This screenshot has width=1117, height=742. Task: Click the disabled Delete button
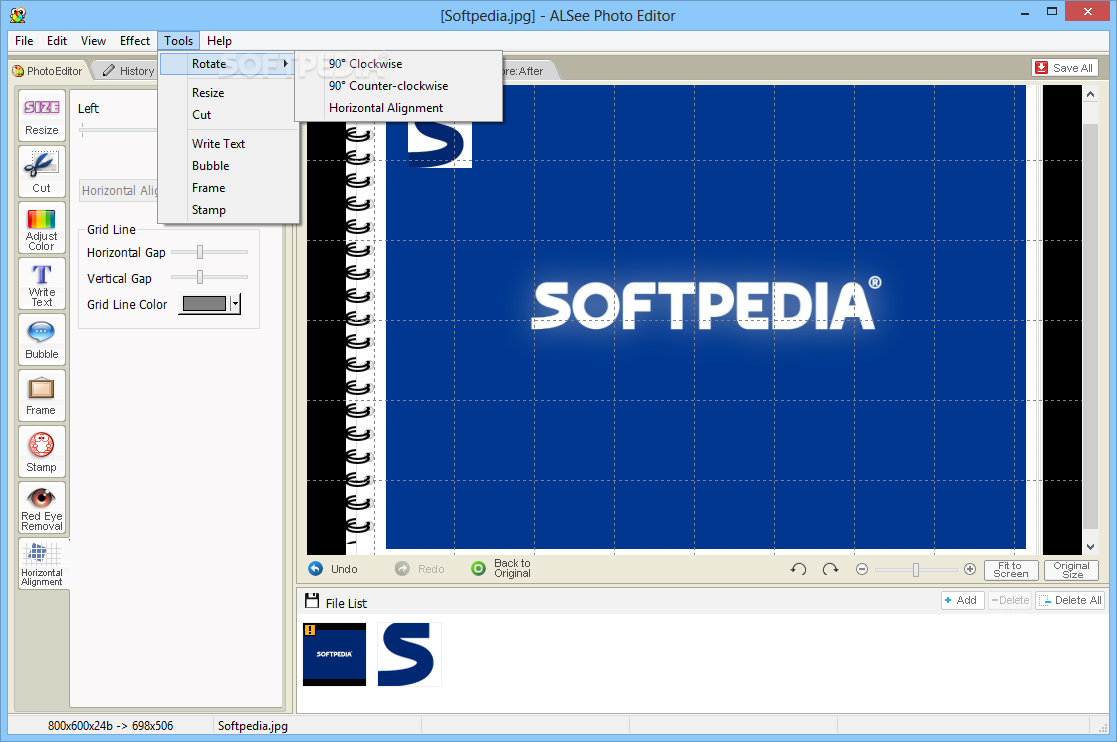(1010, 600)
